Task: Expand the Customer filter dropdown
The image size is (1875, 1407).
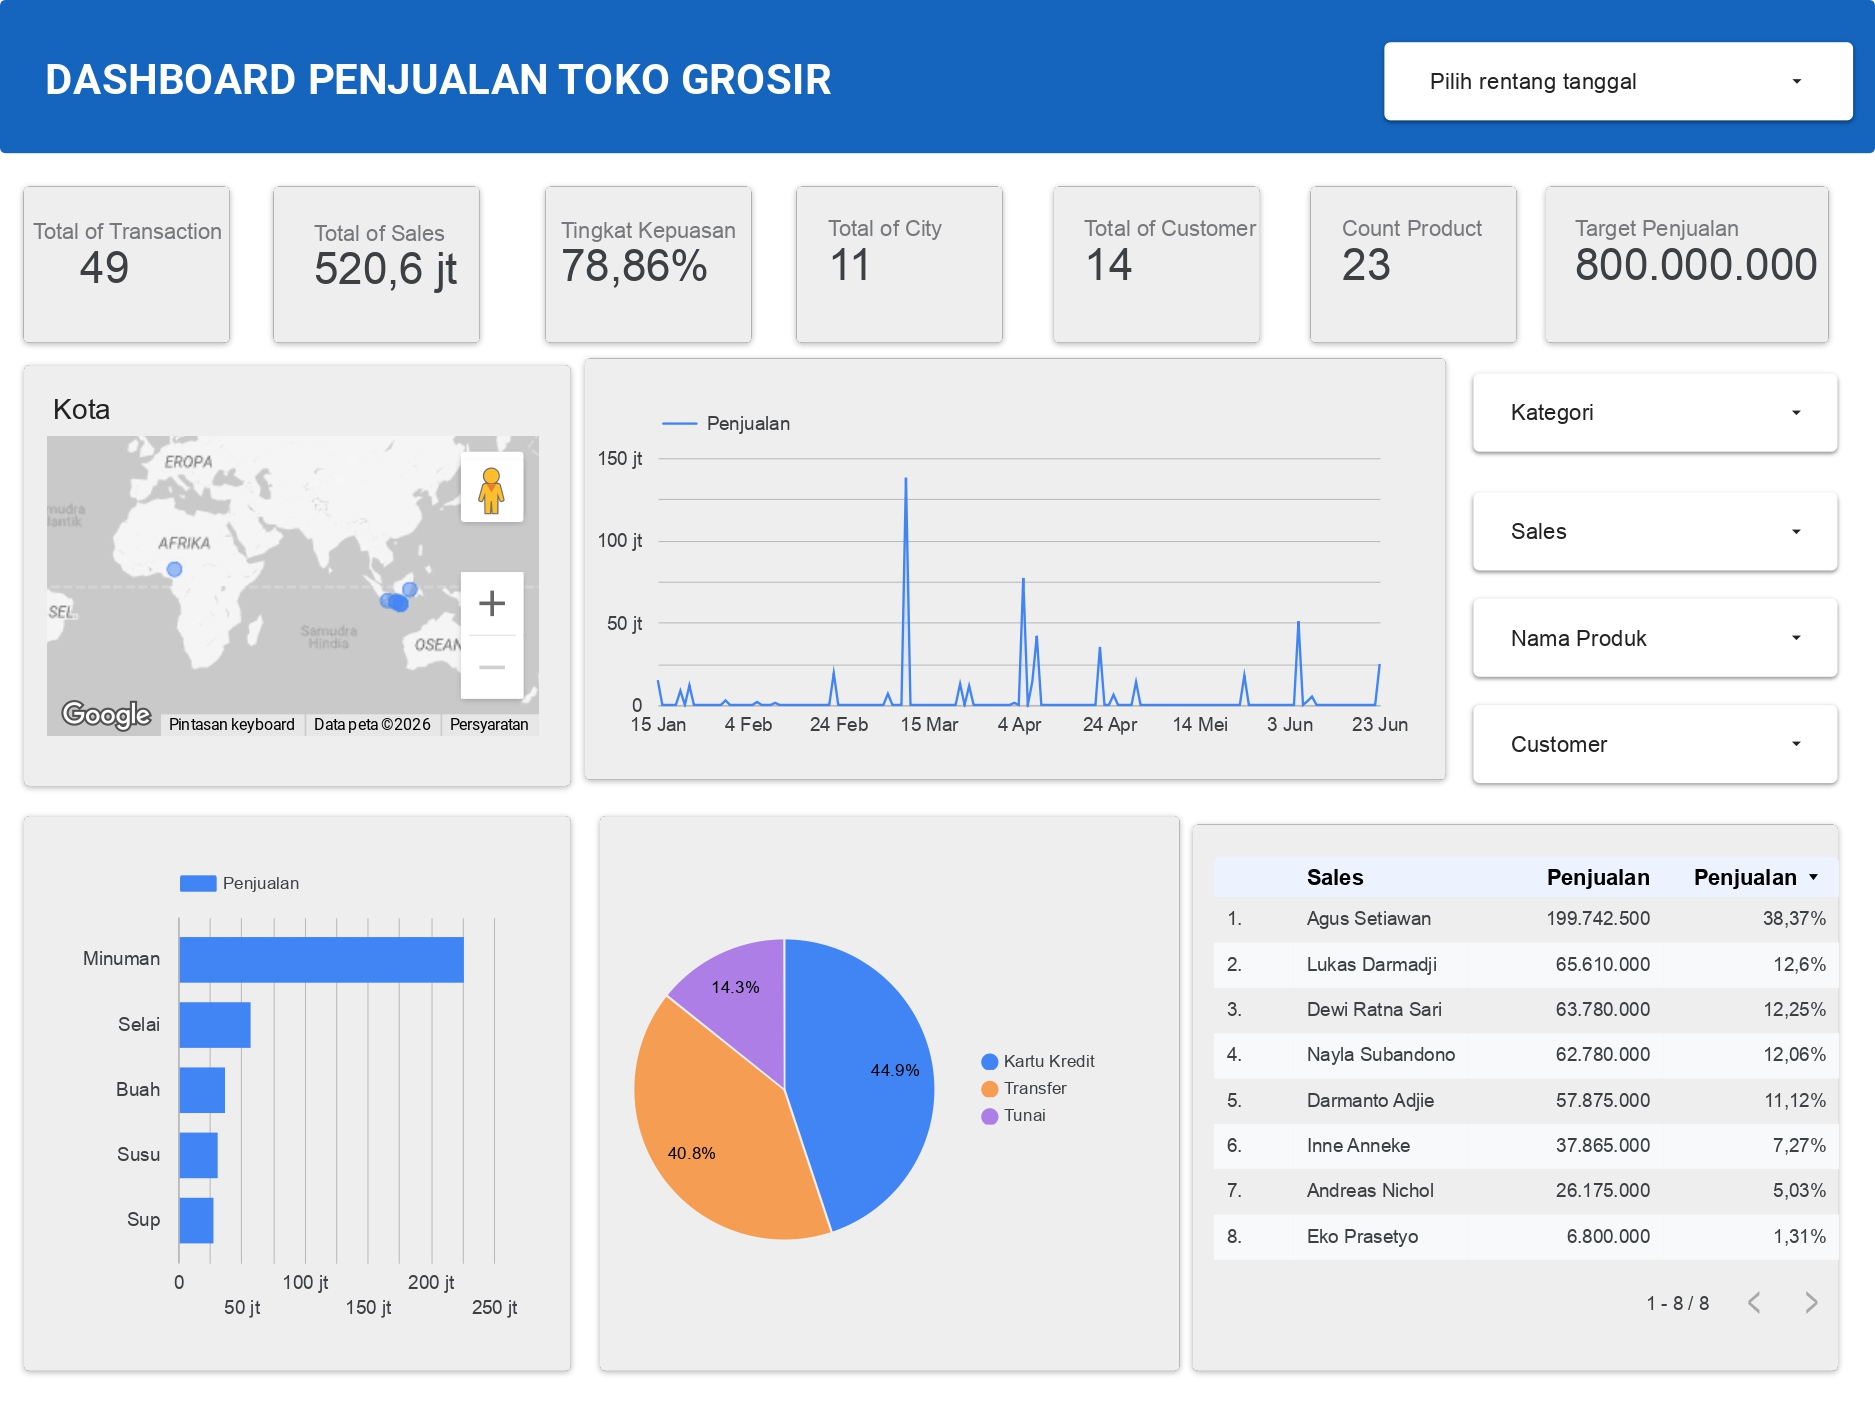Action: point(1654,744)
